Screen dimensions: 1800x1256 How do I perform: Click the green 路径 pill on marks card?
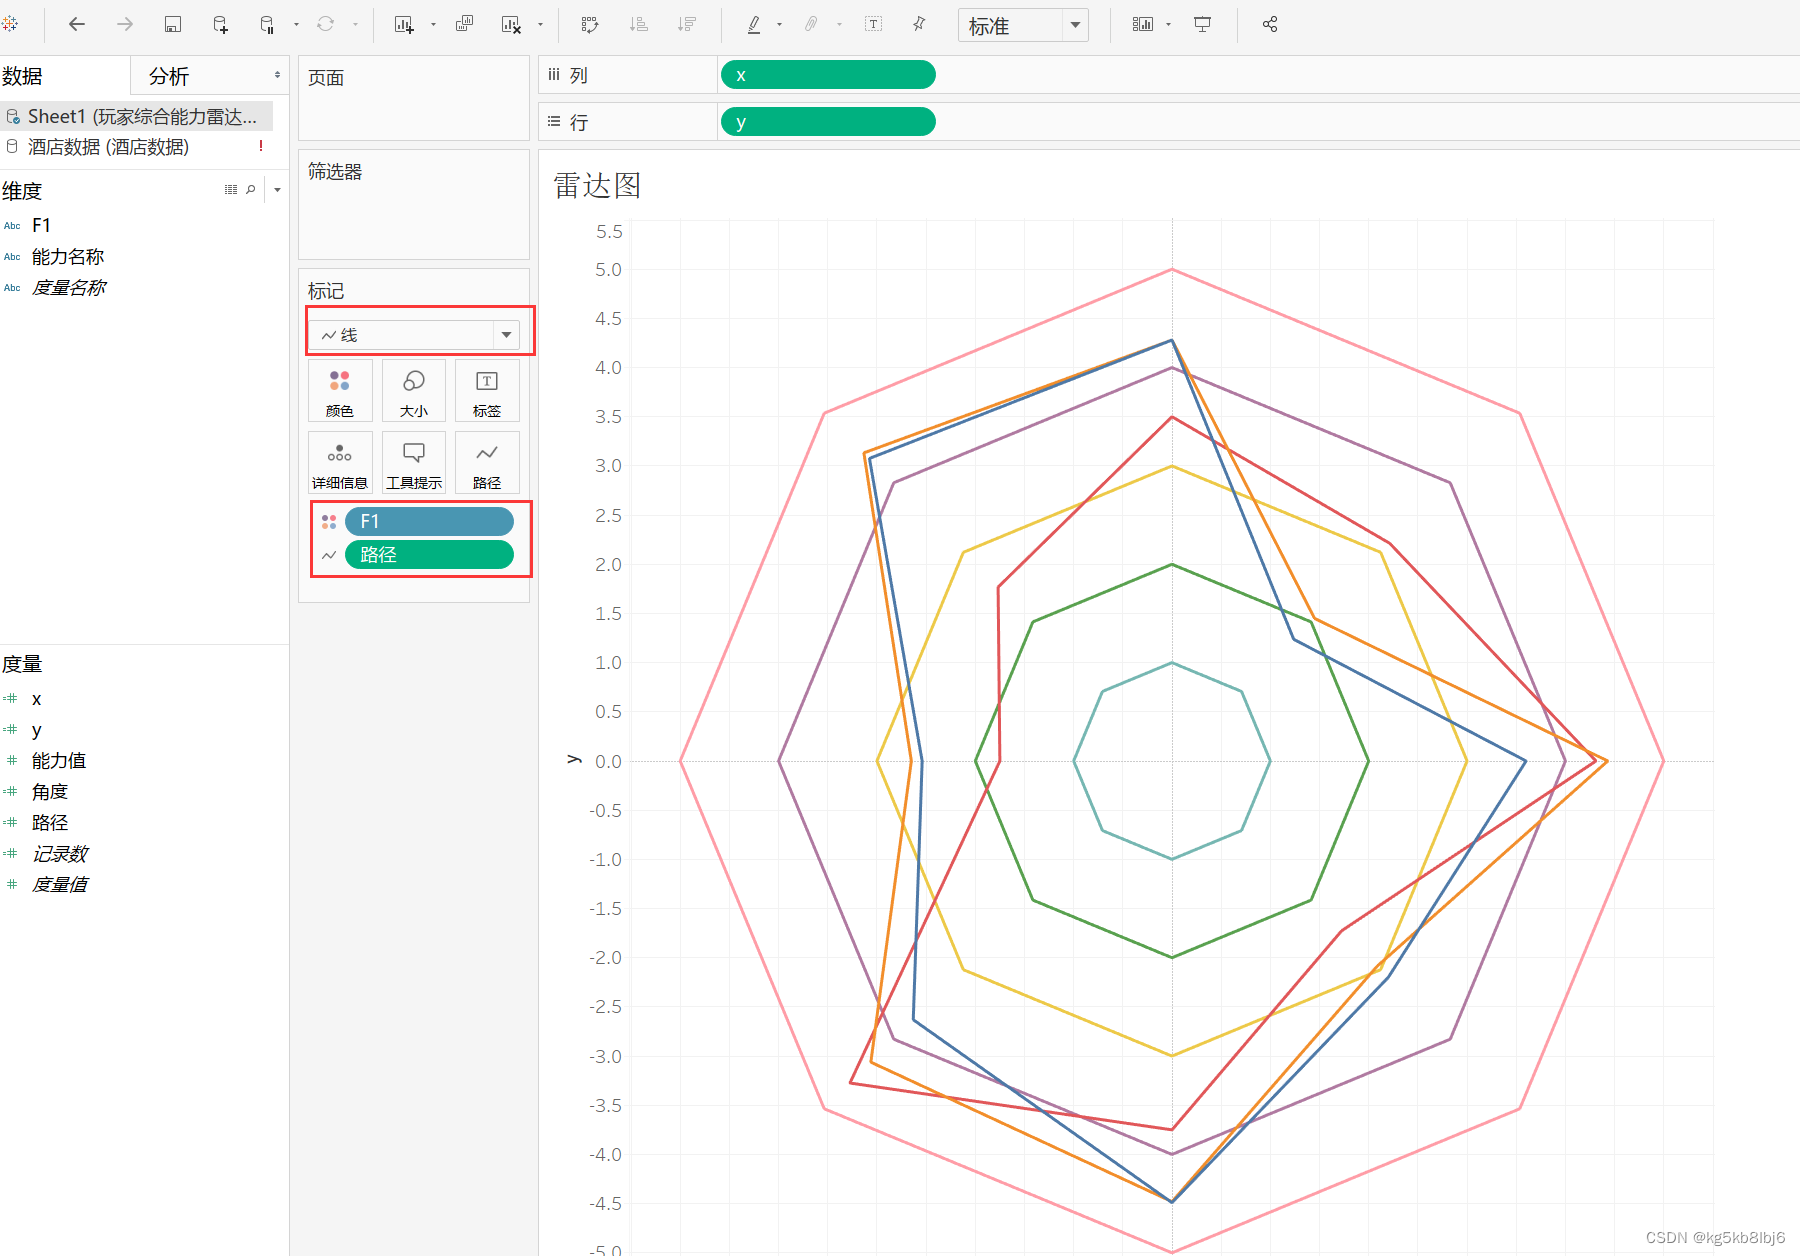click(x=429, y=554)
